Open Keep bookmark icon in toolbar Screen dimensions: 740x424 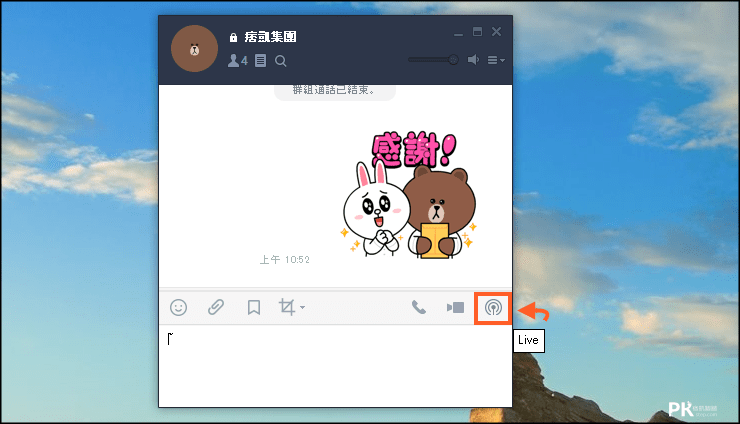pyautogui.click(x=254, y=307)
